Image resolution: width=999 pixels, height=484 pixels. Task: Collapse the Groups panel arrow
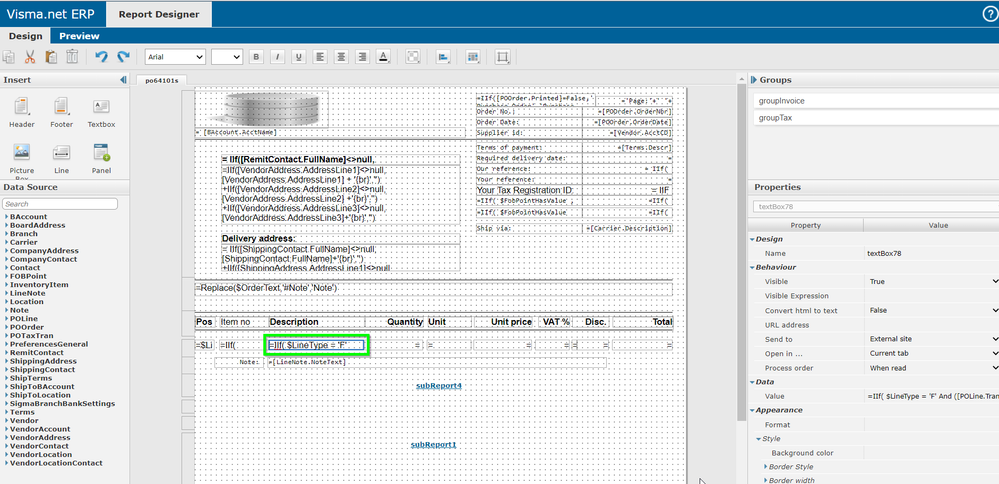(x=753, y=80)
